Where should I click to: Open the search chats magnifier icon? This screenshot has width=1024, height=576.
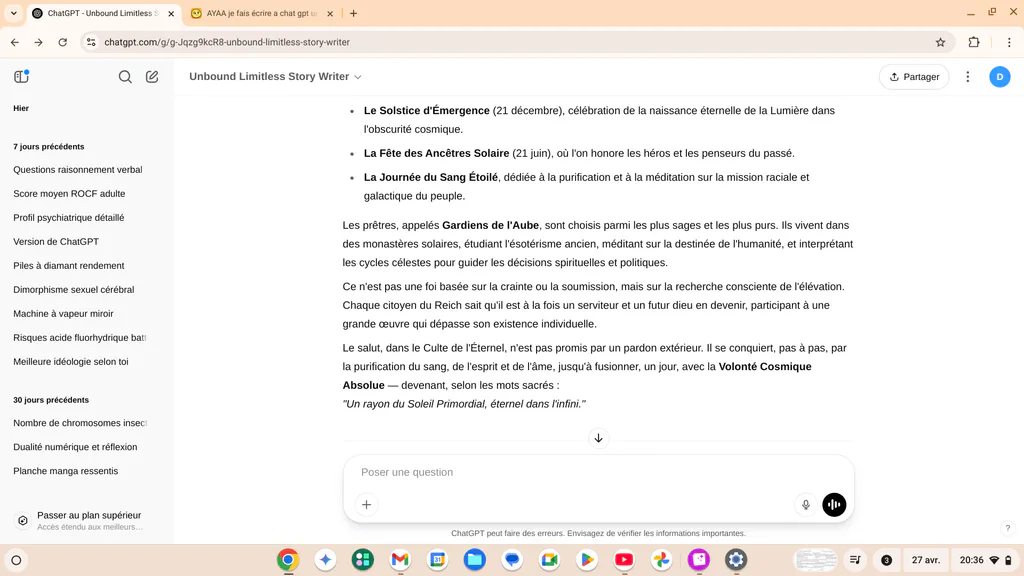125,77
